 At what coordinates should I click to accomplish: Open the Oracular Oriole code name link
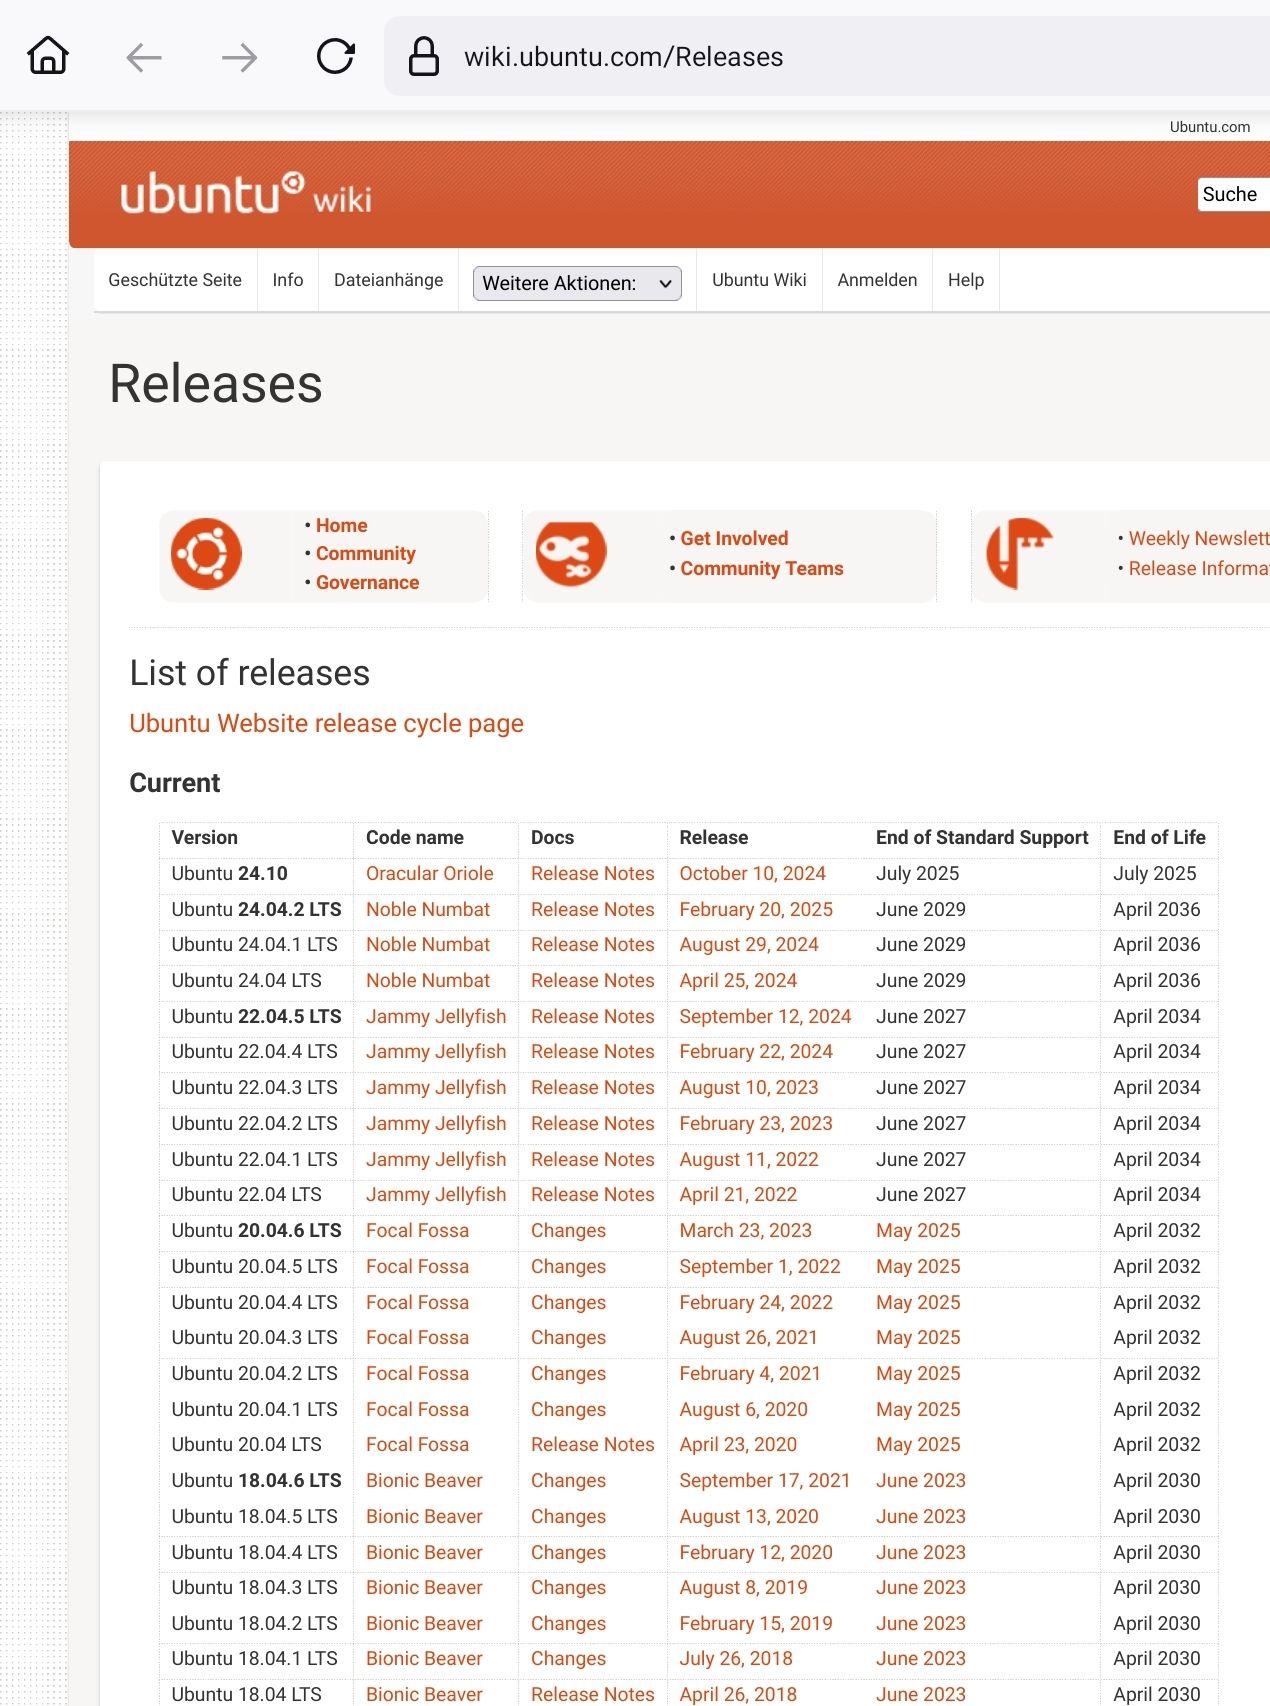430,873
